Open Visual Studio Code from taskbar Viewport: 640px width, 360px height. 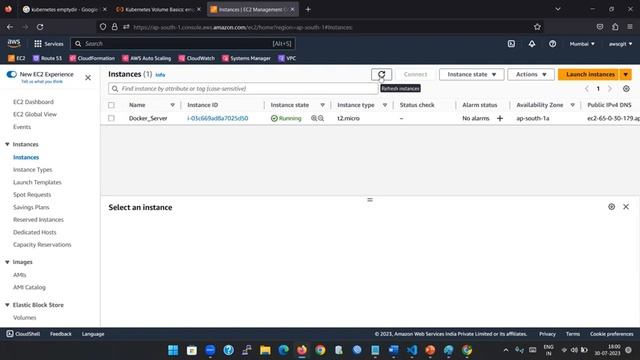412,350
